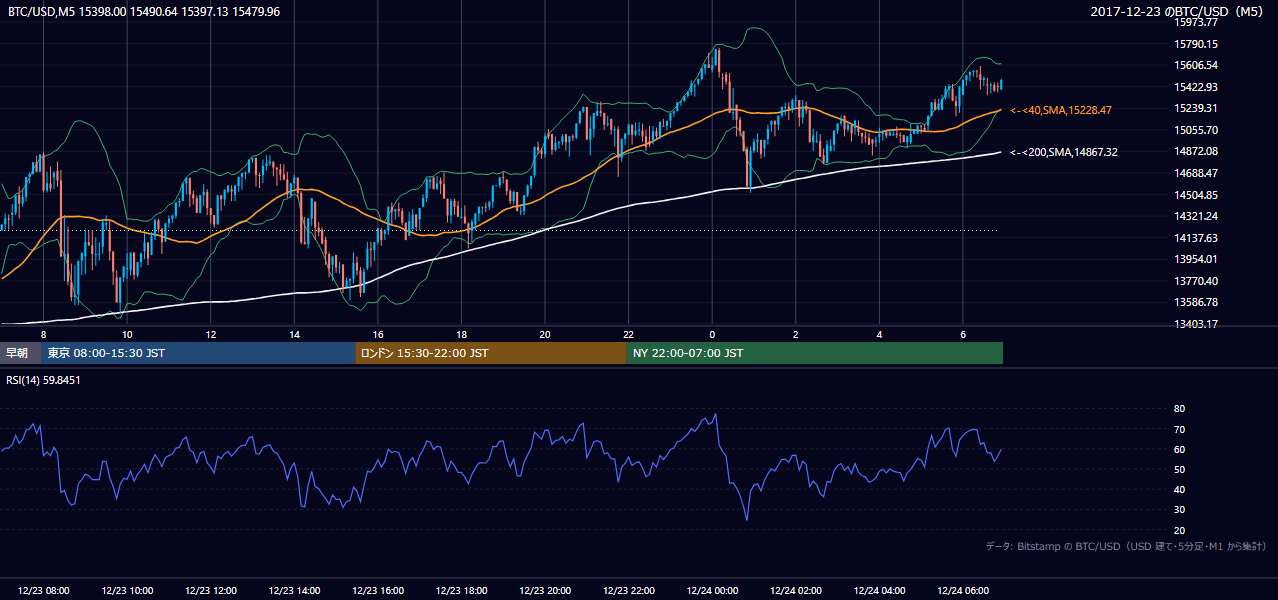1278x600 pixels.
Task: Click the RSI 70 level scale label
Action: (x=1179, y=429)
